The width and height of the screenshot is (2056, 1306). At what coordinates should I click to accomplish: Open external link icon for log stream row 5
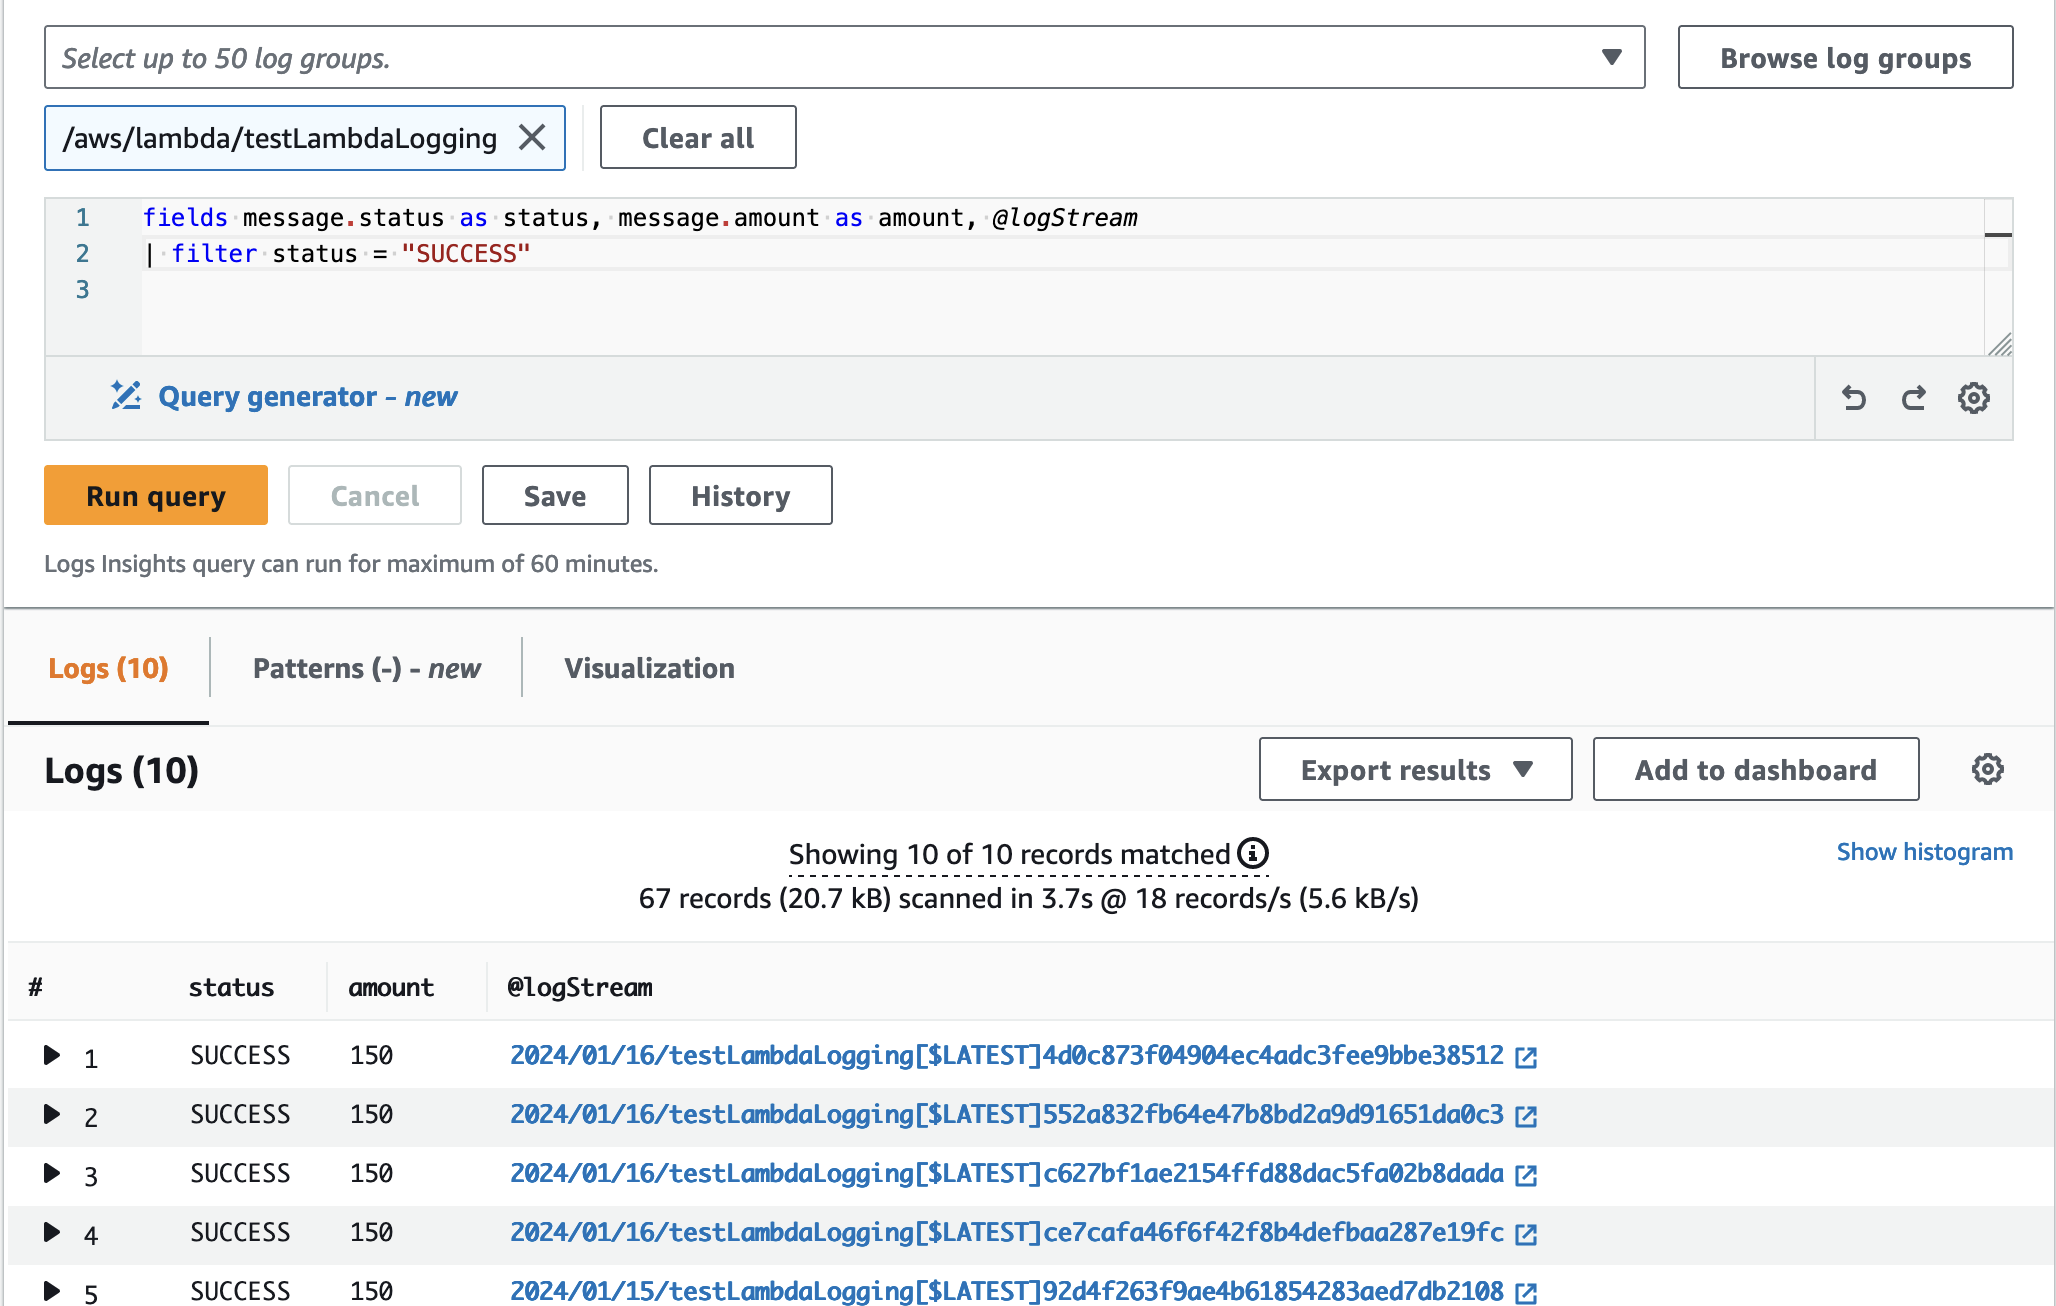(x=1526, y=1292)
